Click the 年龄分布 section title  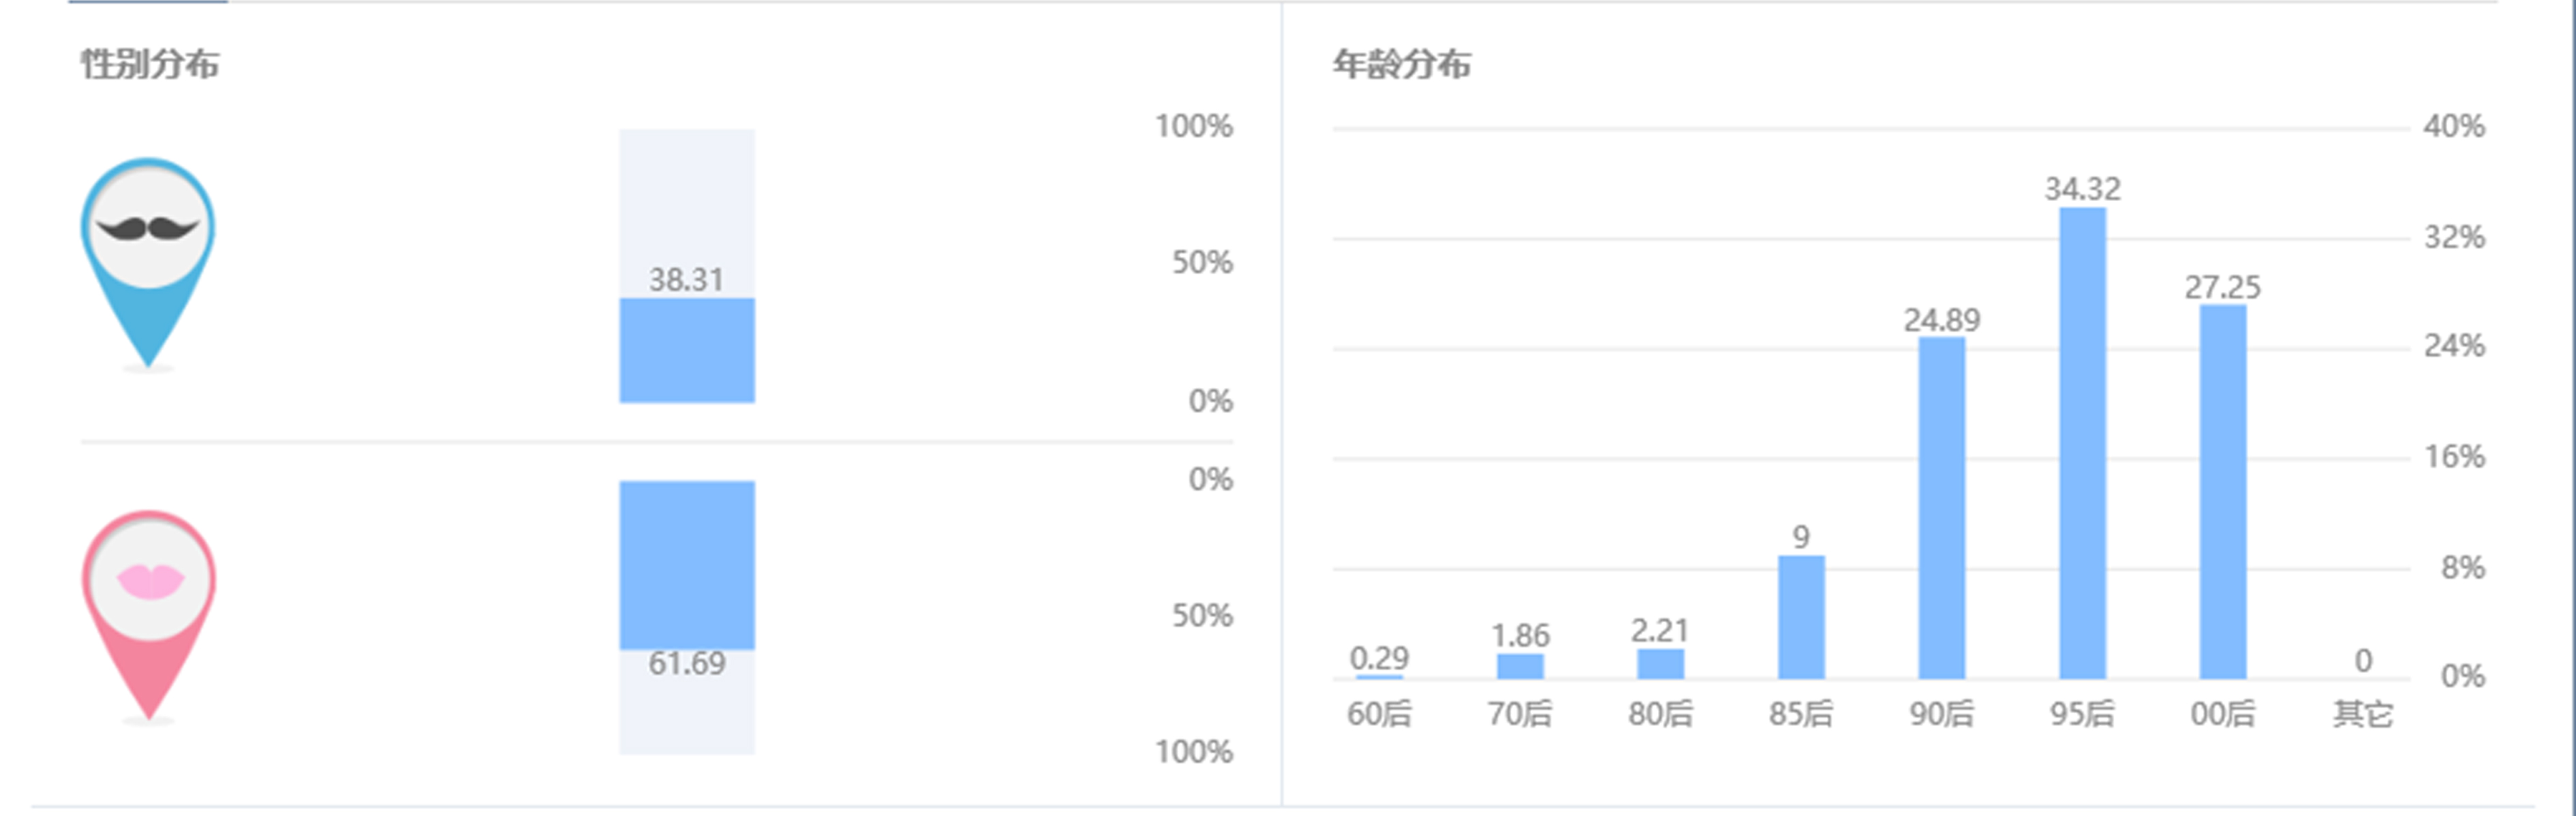pyautogui.click(x=1401, y=65)
